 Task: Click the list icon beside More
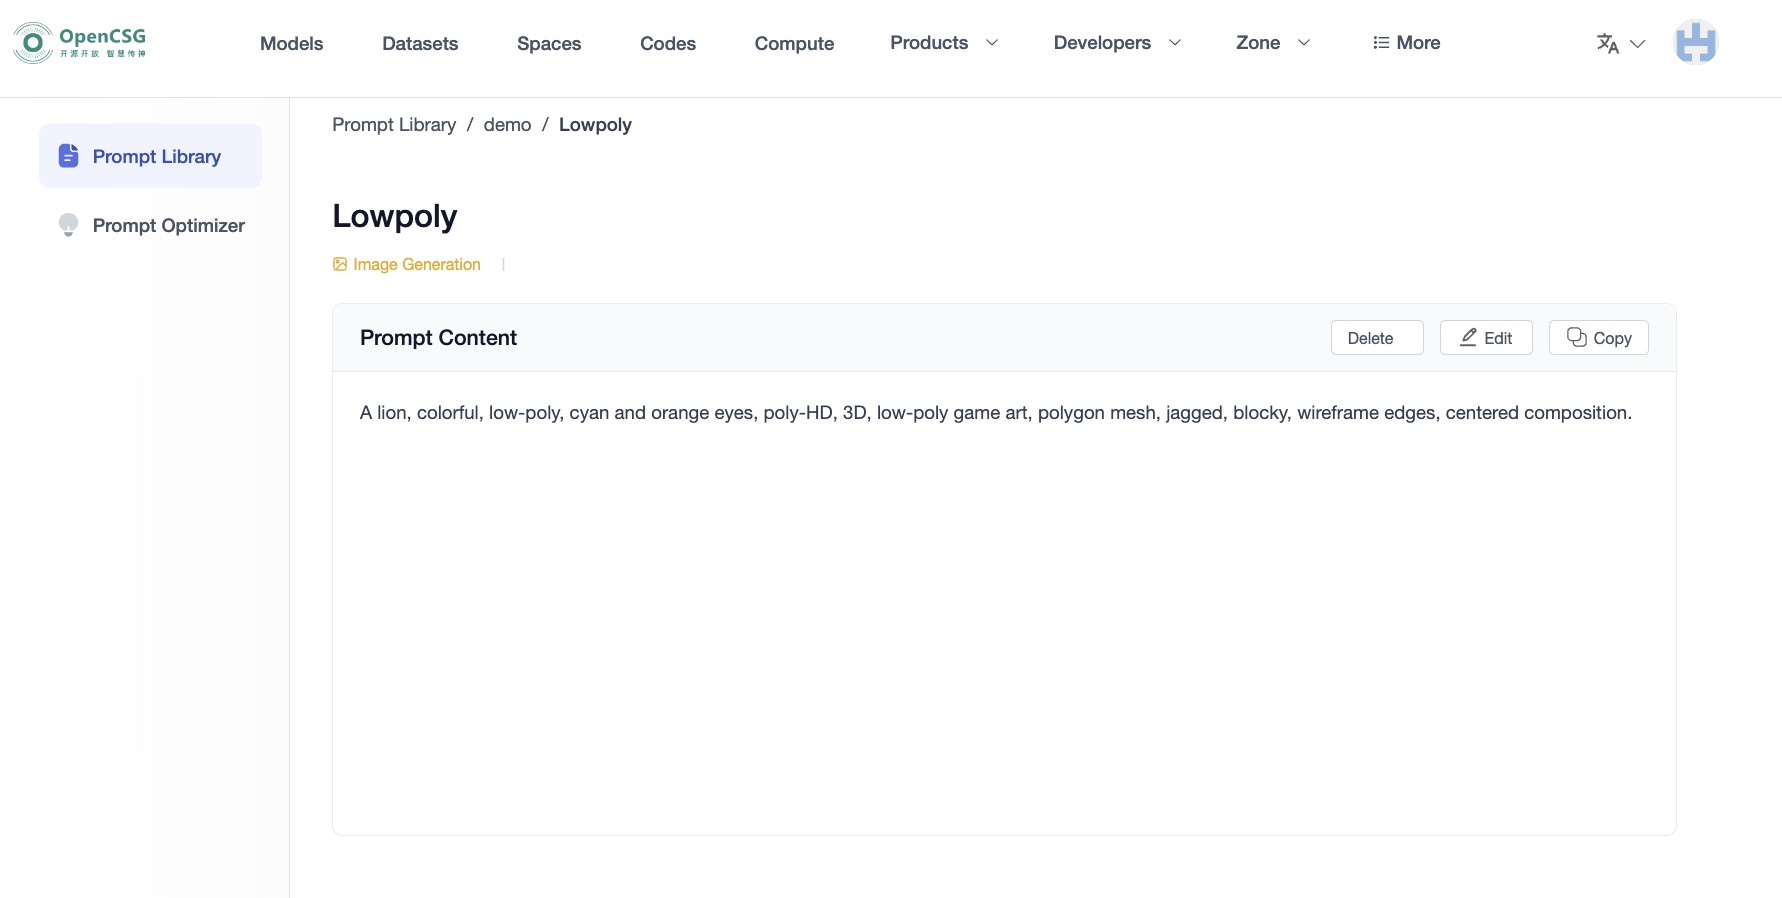pyautogui.click(x=1381, y=43)
